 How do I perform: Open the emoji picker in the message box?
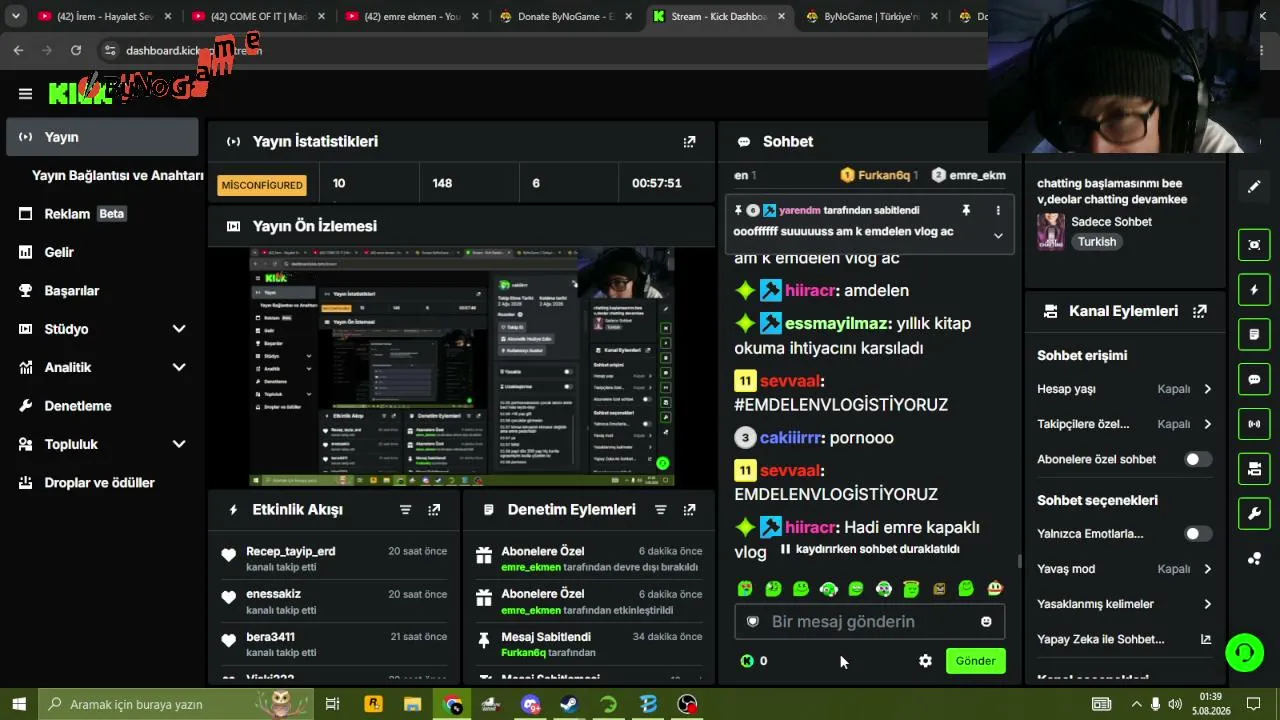click(986, 622)
